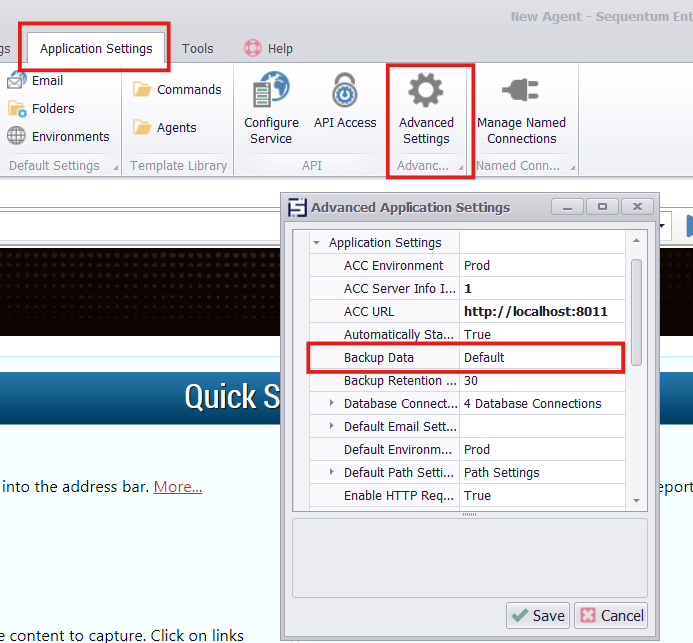Open the Folders default settings
The width and height of the screenshot is (693, 643).
(x=17, y=108)
